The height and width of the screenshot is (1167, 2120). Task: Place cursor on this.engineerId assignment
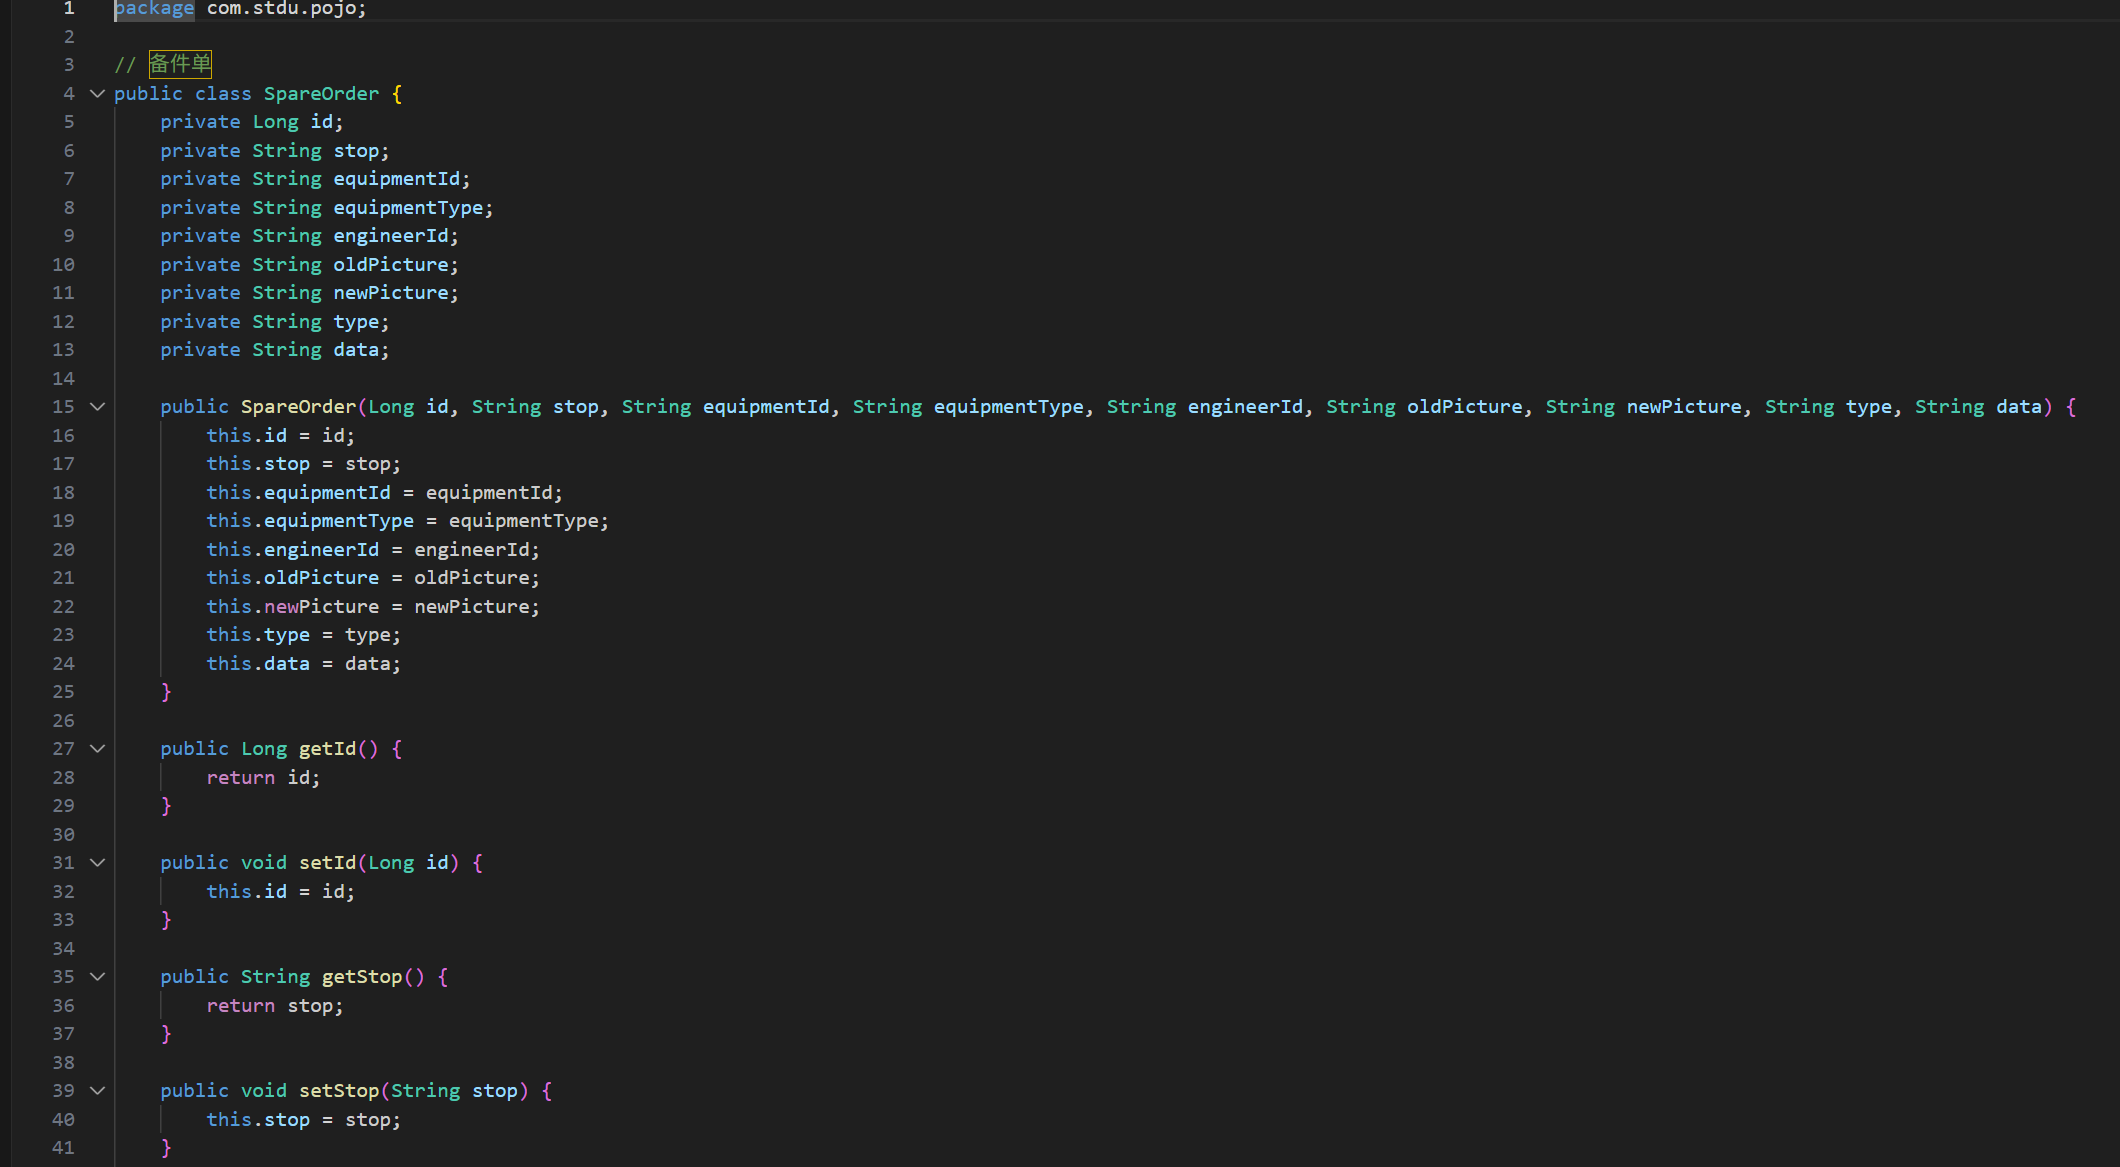point(320,550)
